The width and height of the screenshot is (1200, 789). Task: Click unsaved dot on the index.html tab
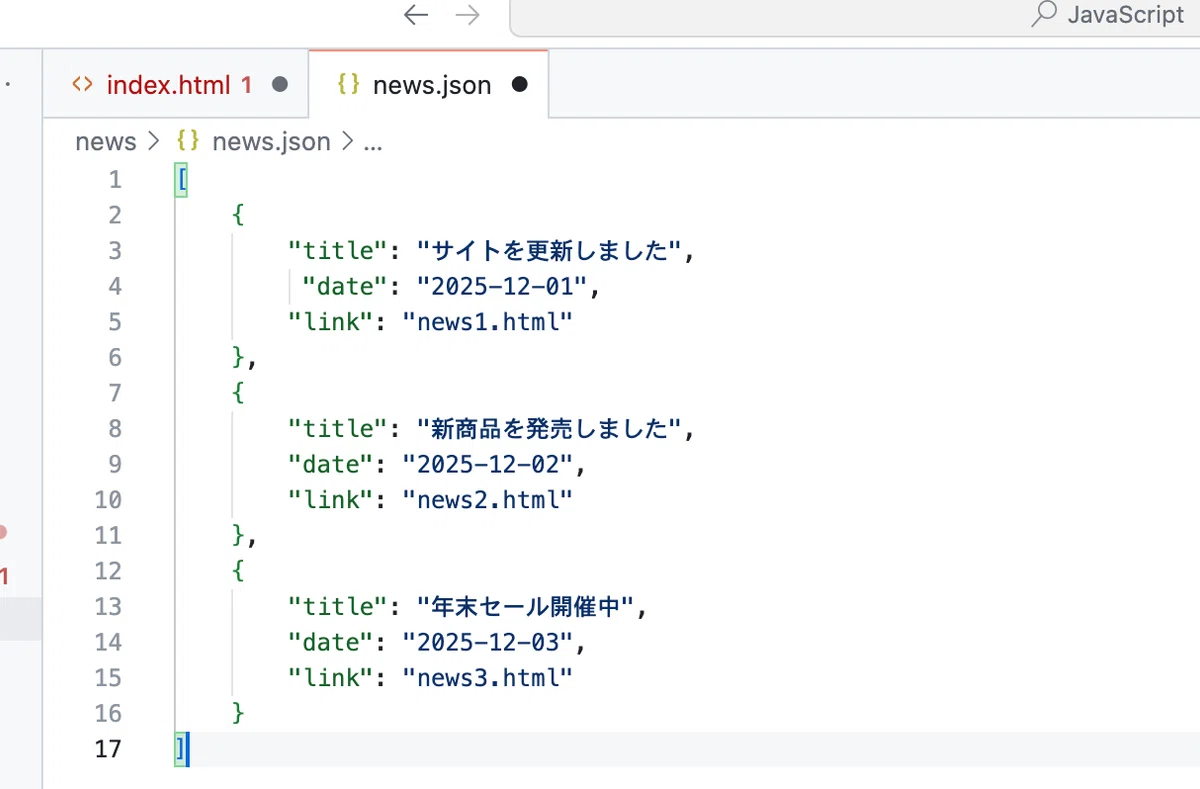pos(280,85)
